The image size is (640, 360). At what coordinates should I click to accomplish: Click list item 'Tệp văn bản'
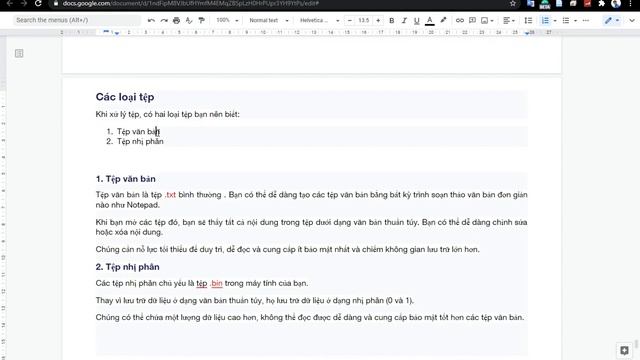[138, 131]
